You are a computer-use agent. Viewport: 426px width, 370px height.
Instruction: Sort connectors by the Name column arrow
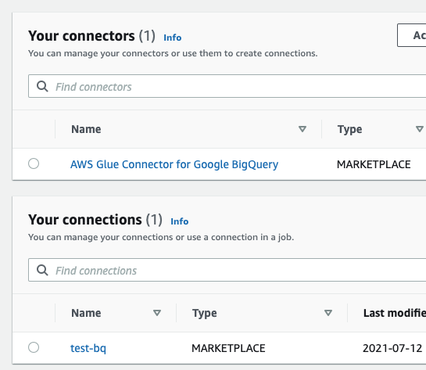click(x=302, y=129)
